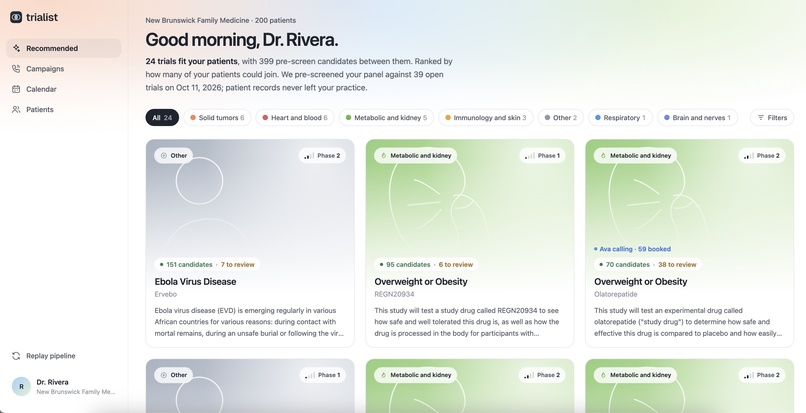Image resolution: width=806 pixels, height=413 pixels.
Task: Open the Campaigns sidebar item
Action: (64, 68)
